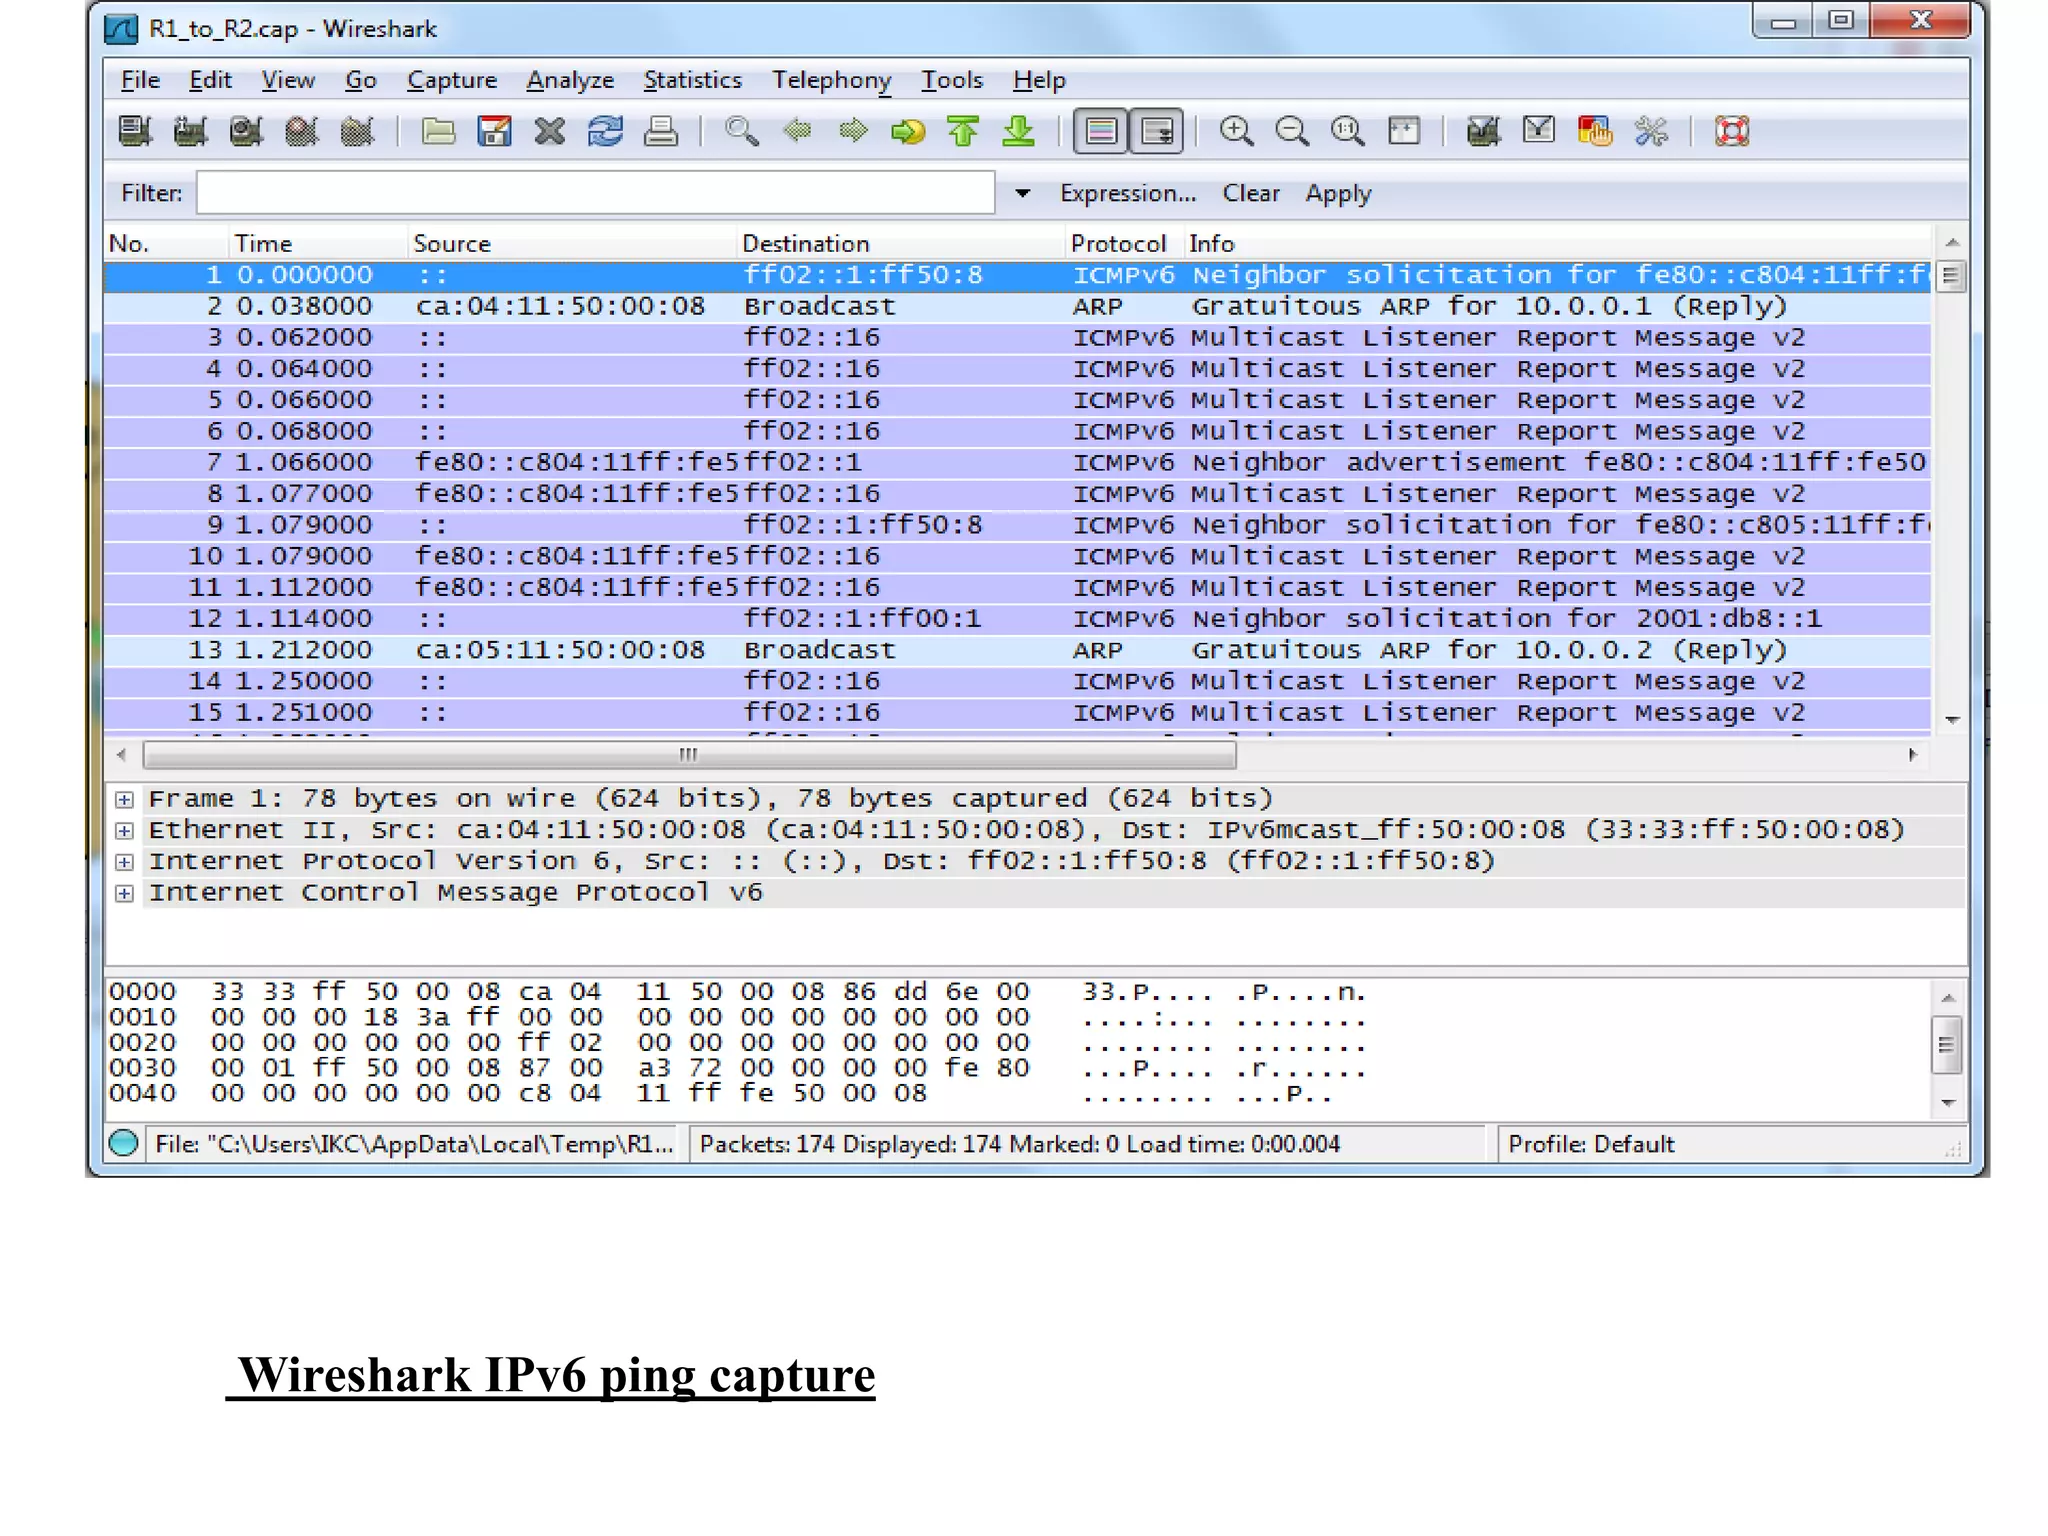Click packet list vertical scrollbar thumb
This screenshot has height=1536, width=2048.
tap(1950, 275)
